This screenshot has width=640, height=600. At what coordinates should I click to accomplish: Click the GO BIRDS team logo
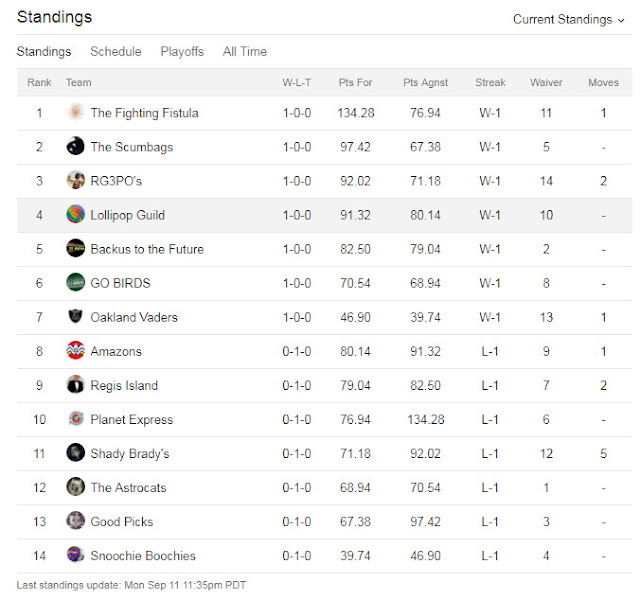75,283
